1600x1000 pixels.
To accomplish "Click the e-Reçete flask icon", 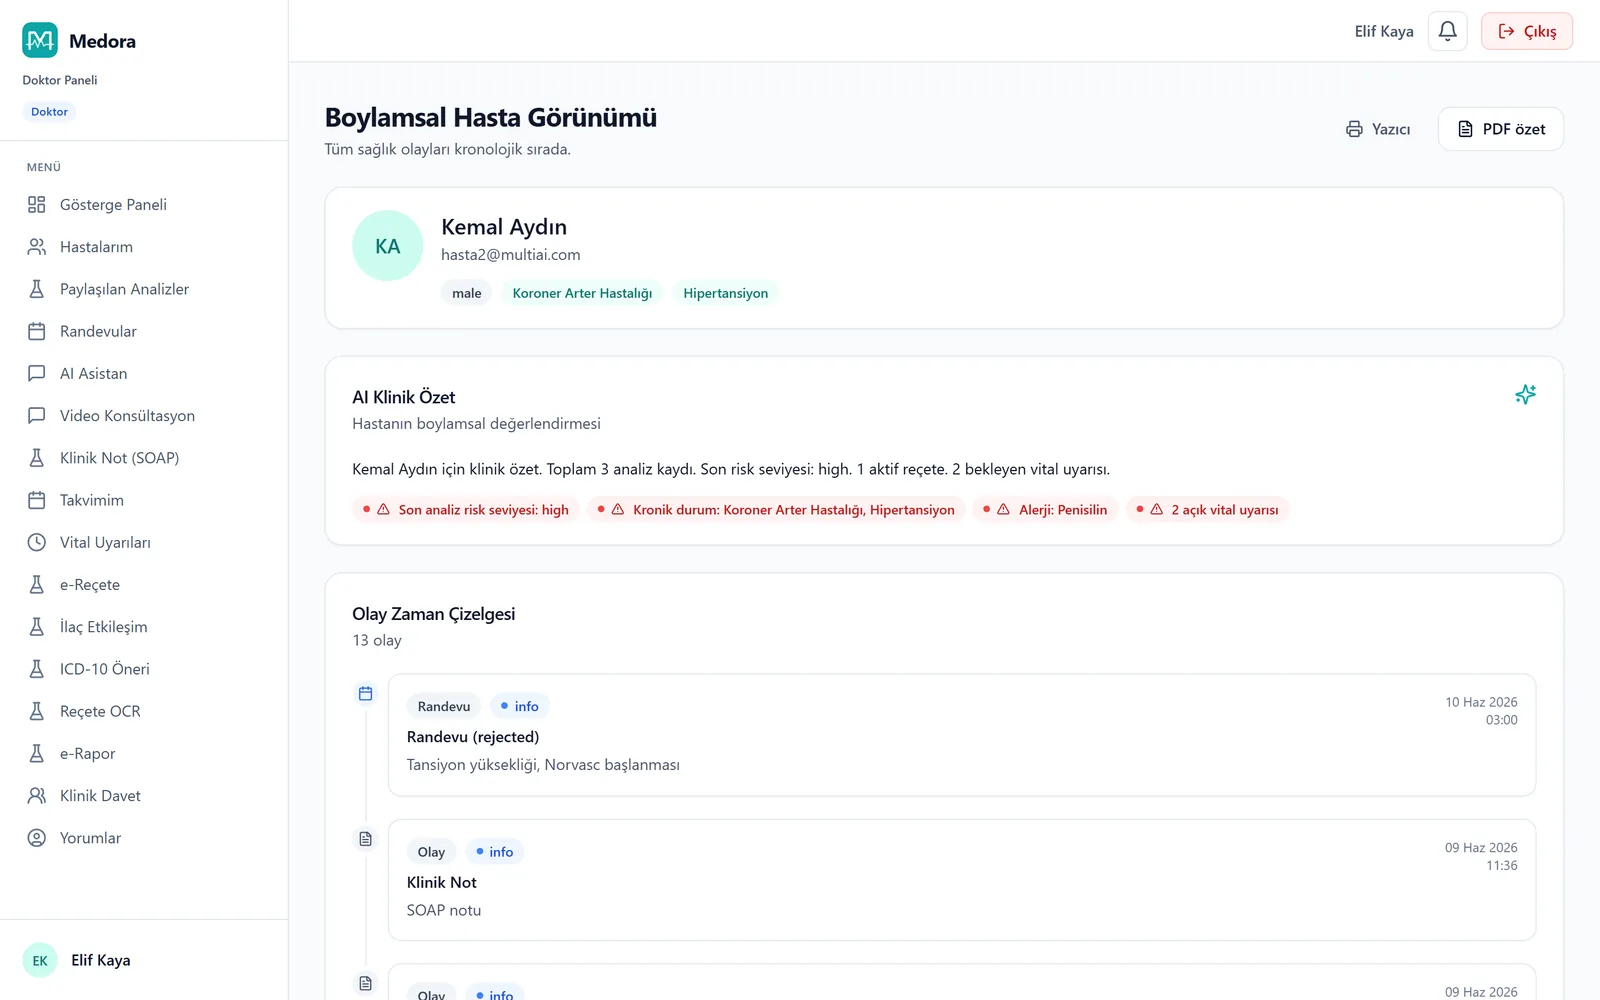I will (x=37, y=585).
